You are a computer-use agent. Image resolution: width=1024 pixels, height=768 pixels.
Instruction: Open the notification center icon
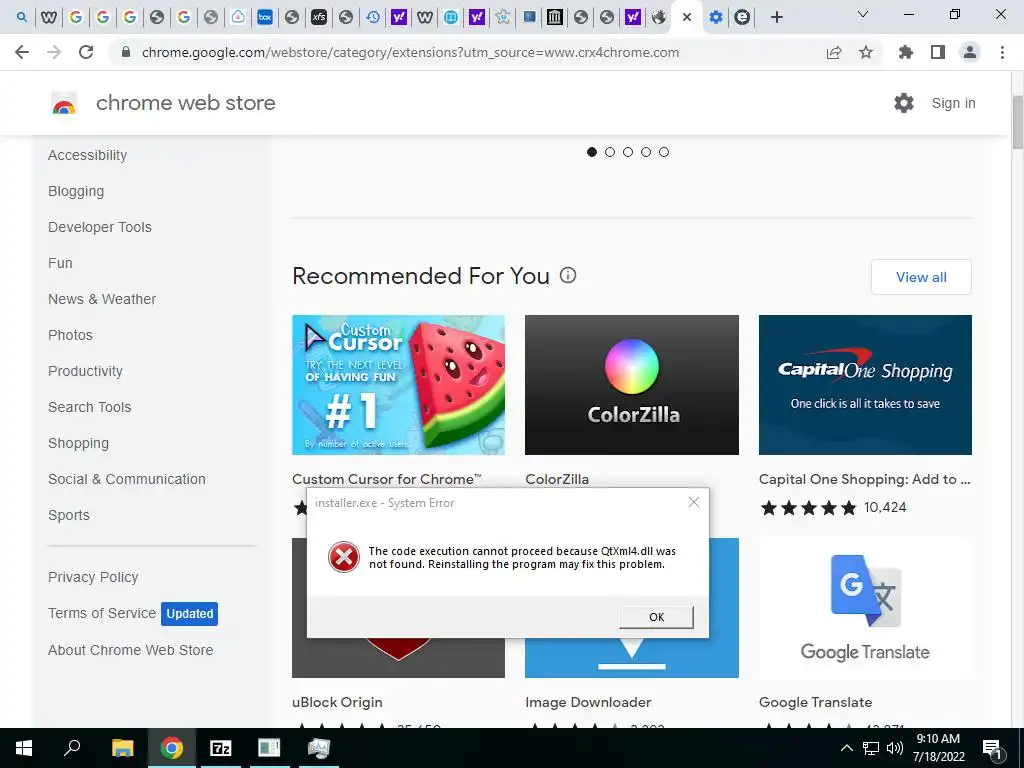point(992,748)
